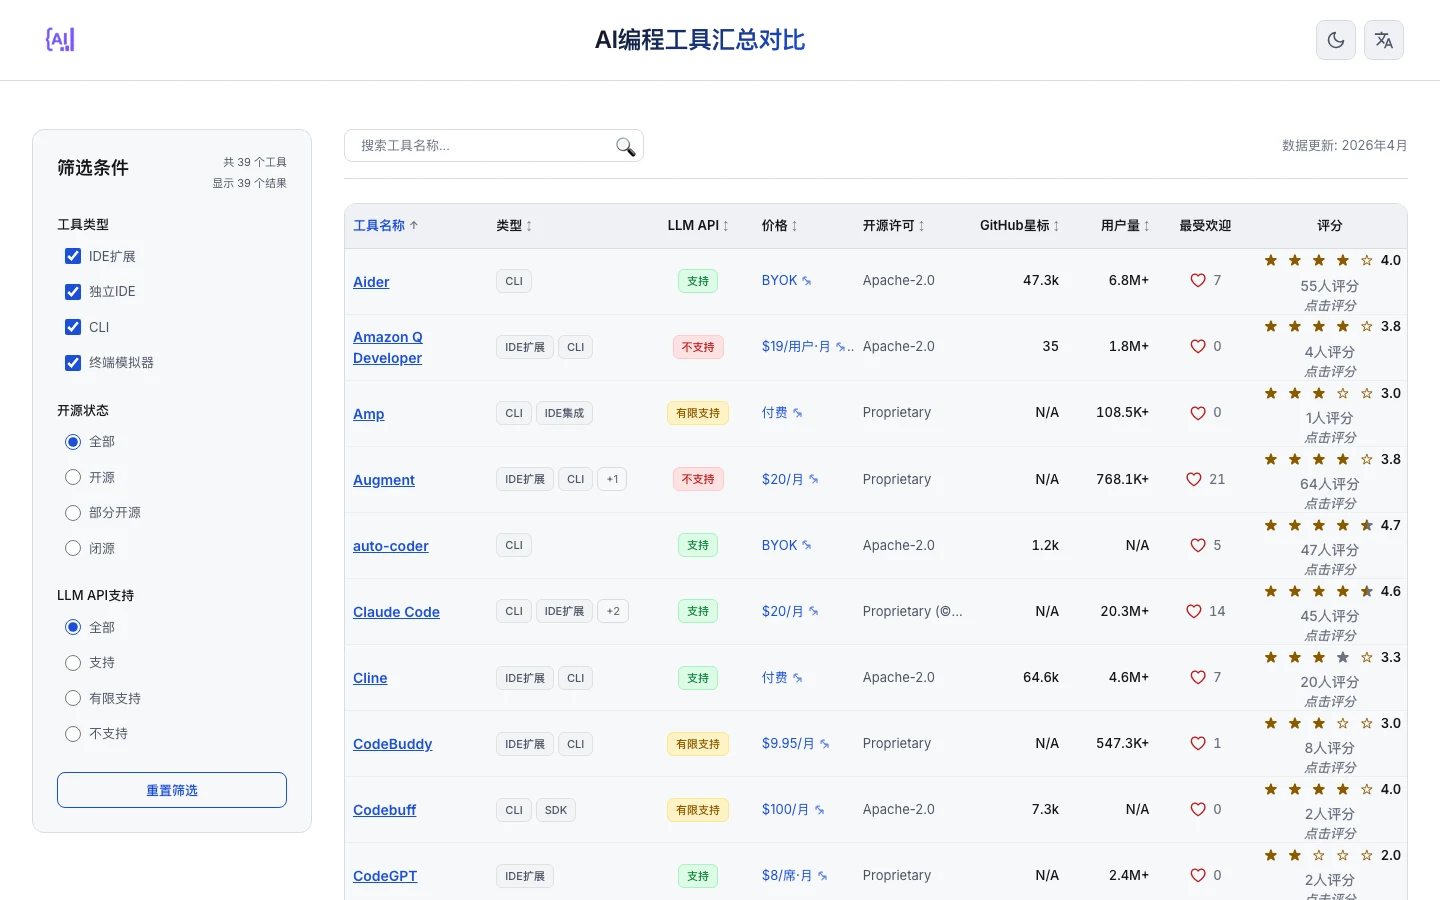Viewport: 1440px width, 900px height.
Task: Open Amazon Q's $19/用户·月 pricing link
Action: point(808,346)
